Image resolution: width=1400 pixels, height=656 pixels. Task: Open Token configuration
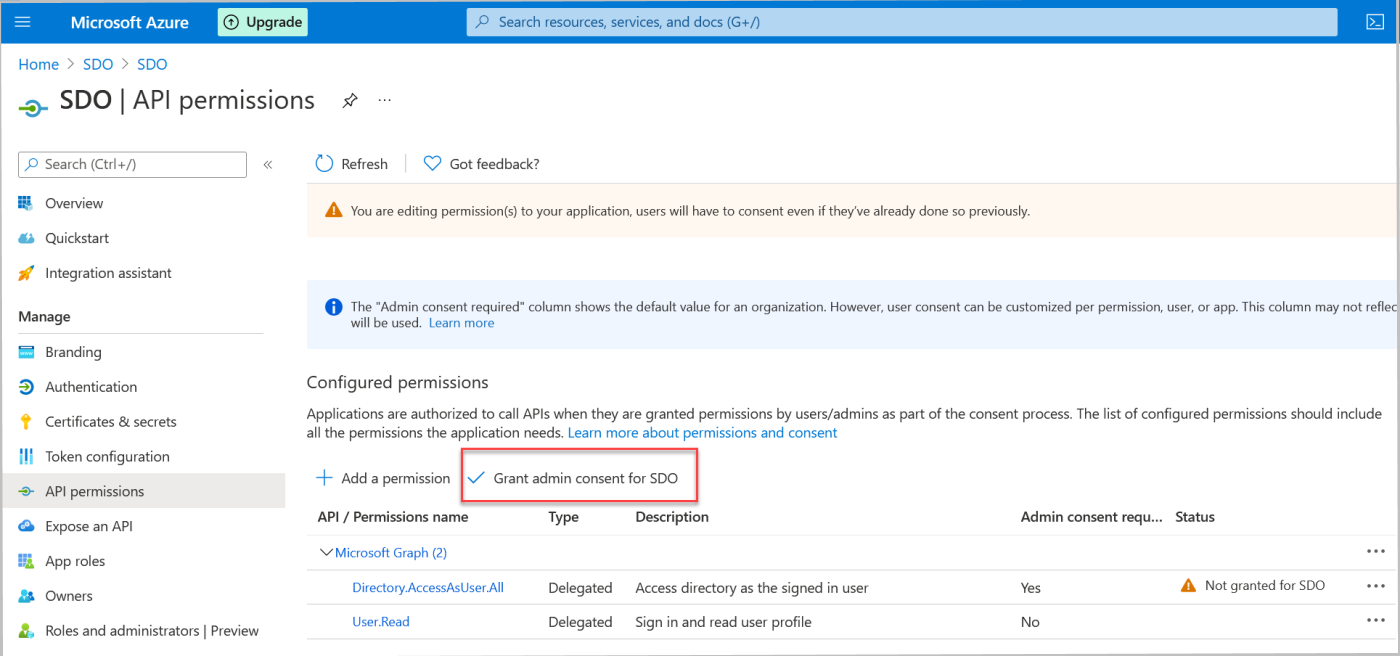(x=107, y=457)
